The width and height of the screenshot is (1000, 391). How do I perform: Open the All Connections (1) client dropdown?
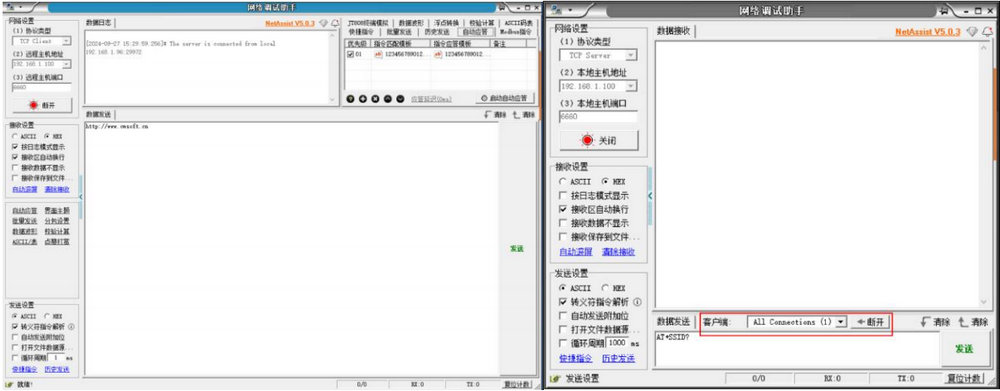point(841,322)
